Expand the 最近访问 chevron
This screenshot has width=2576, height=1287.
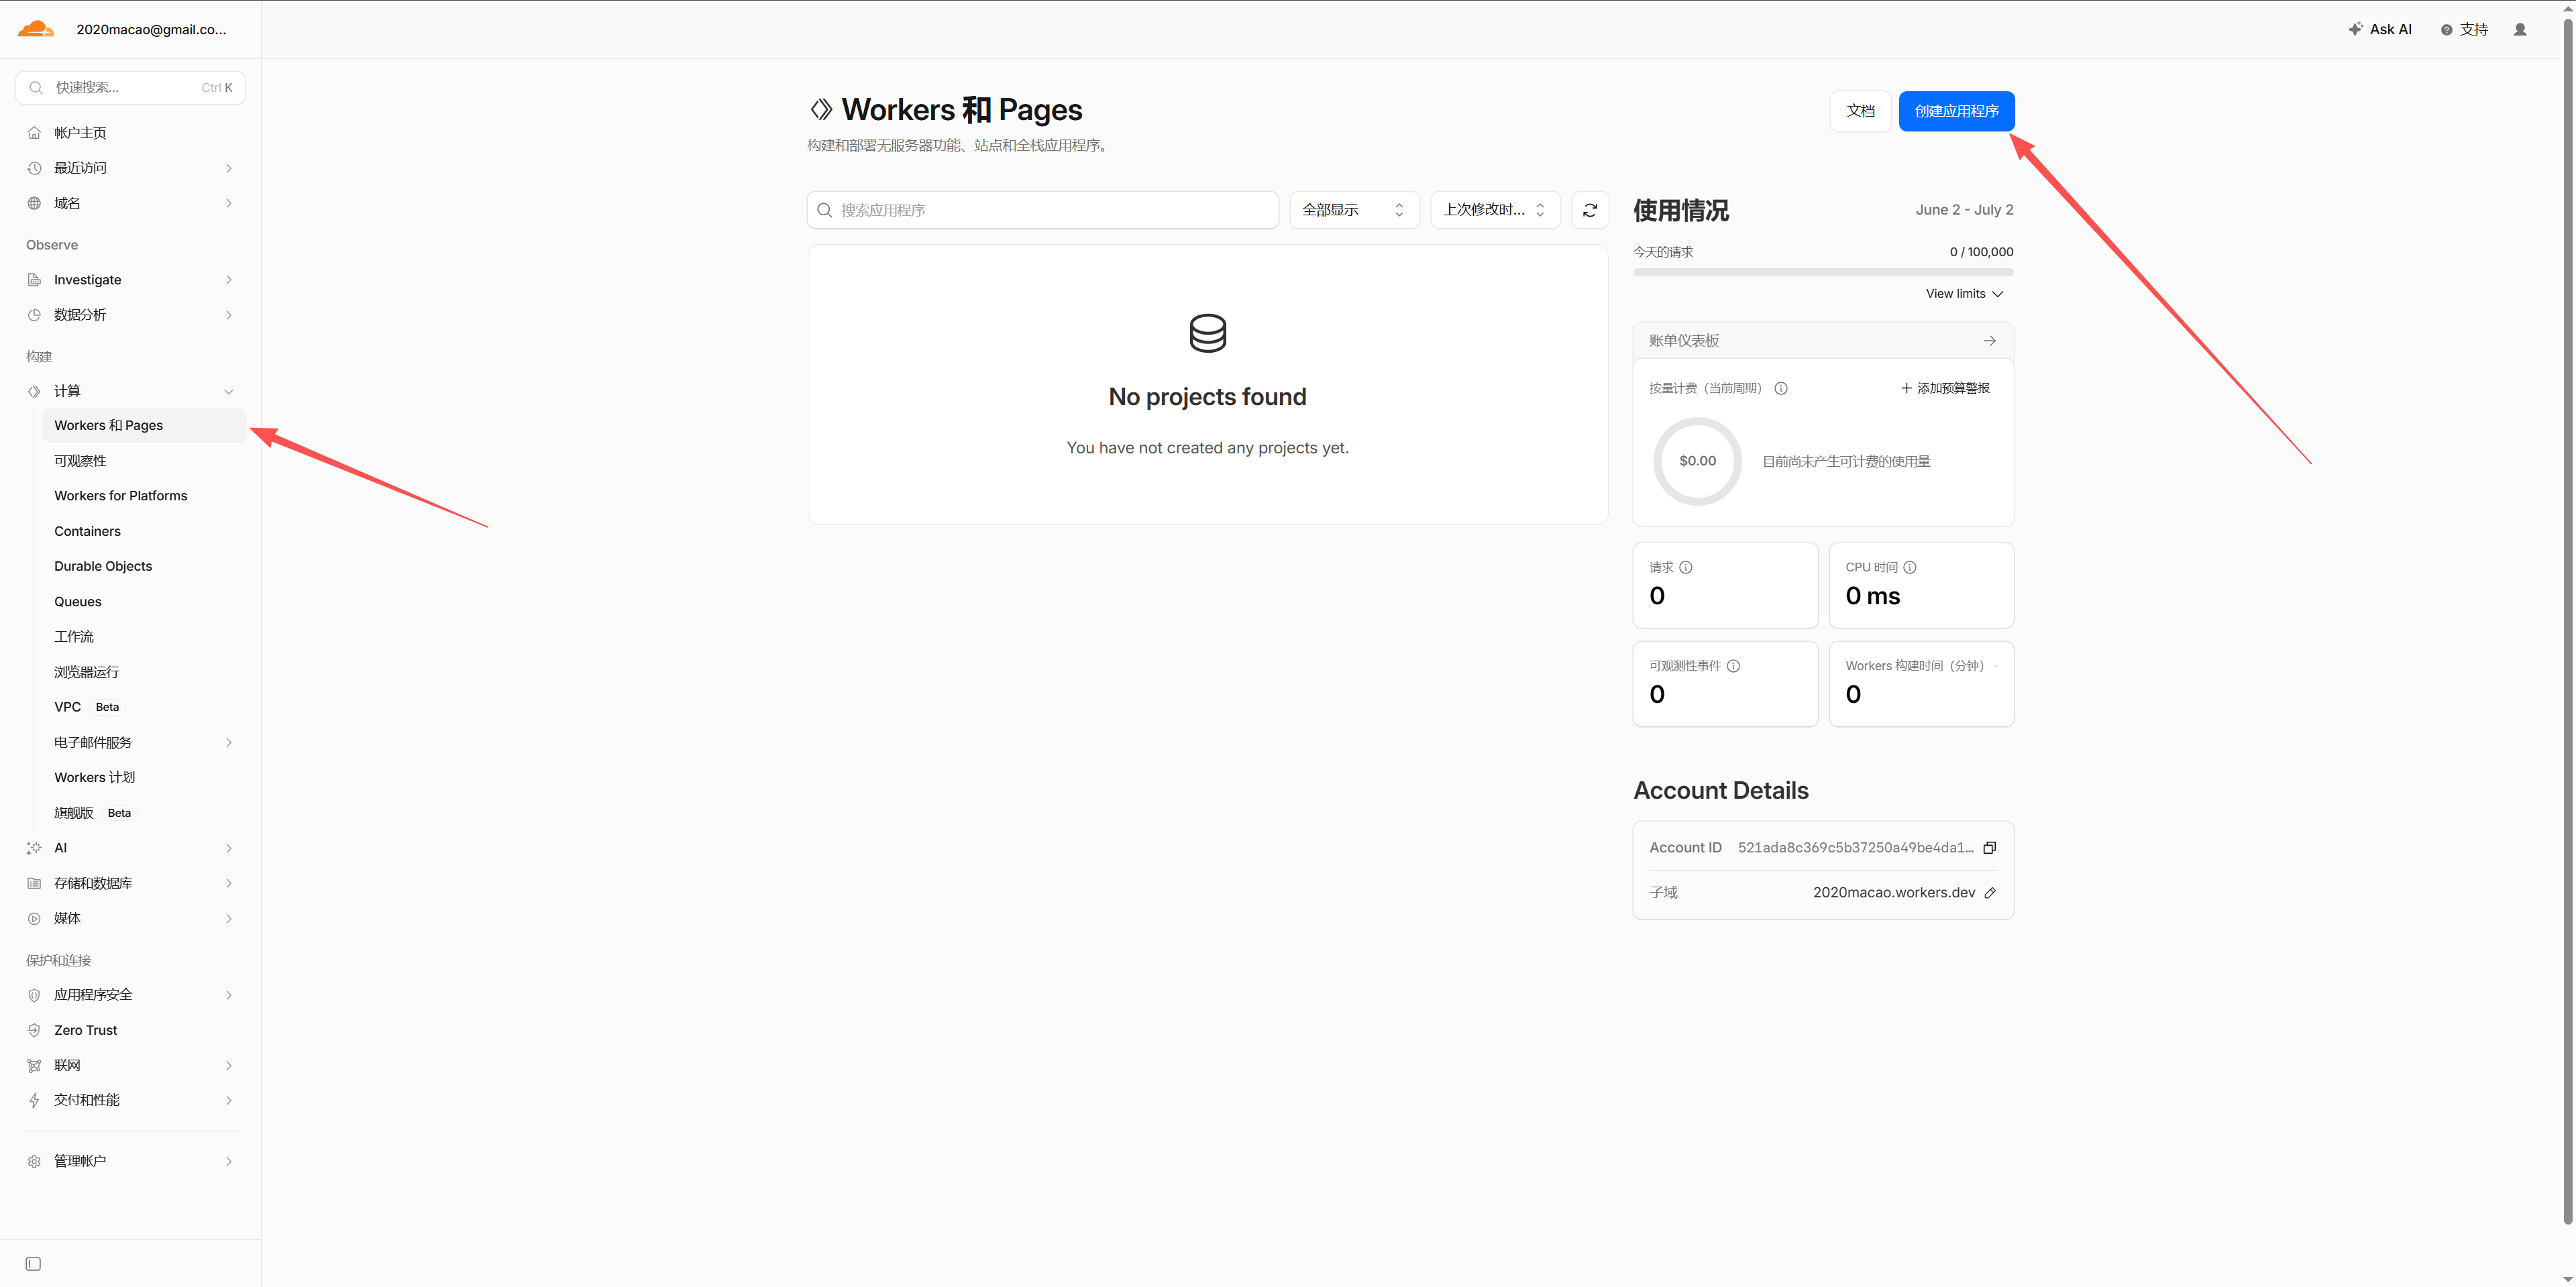[229, 168]
